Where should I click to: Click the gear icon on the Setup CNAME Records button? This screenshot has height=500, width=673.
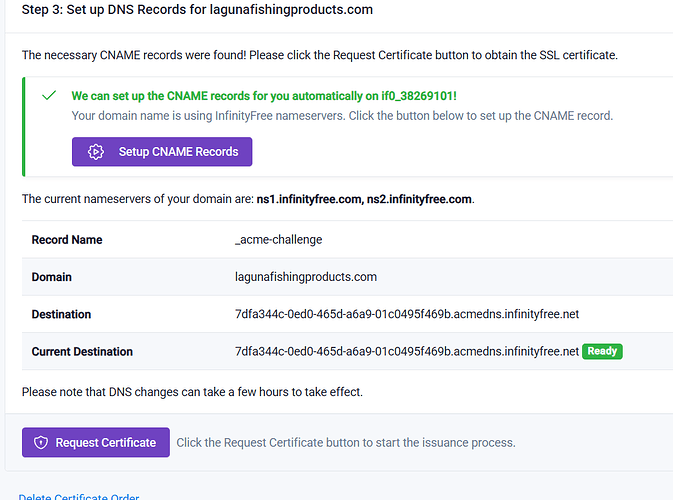pyautogui.click(x=96, y=152)
